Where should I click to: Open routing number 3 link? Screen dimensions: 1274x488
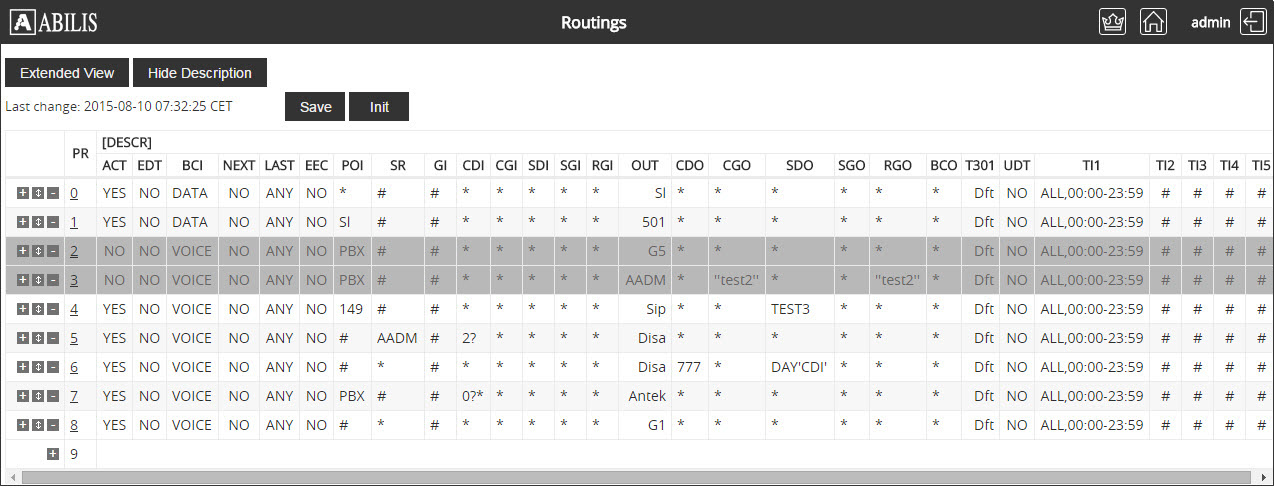tap(74, 280)
